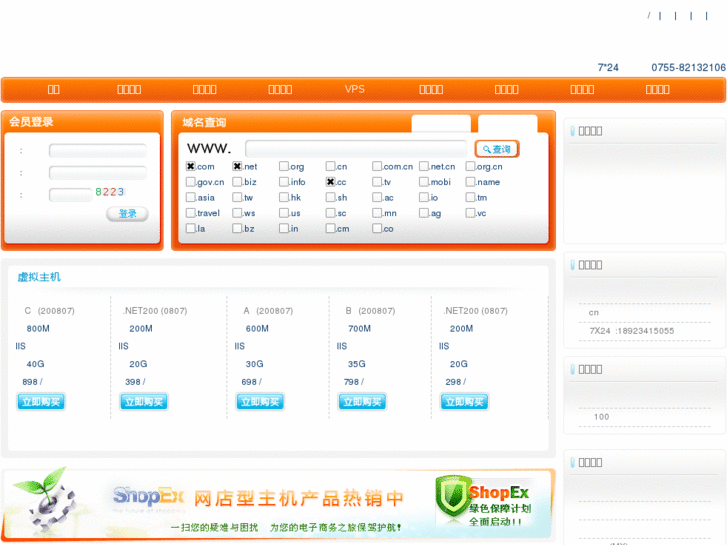Buy the 298 priced .NET200 hosting plan
This screenshot has height=545, width=727.
click(x=464, y=402)
